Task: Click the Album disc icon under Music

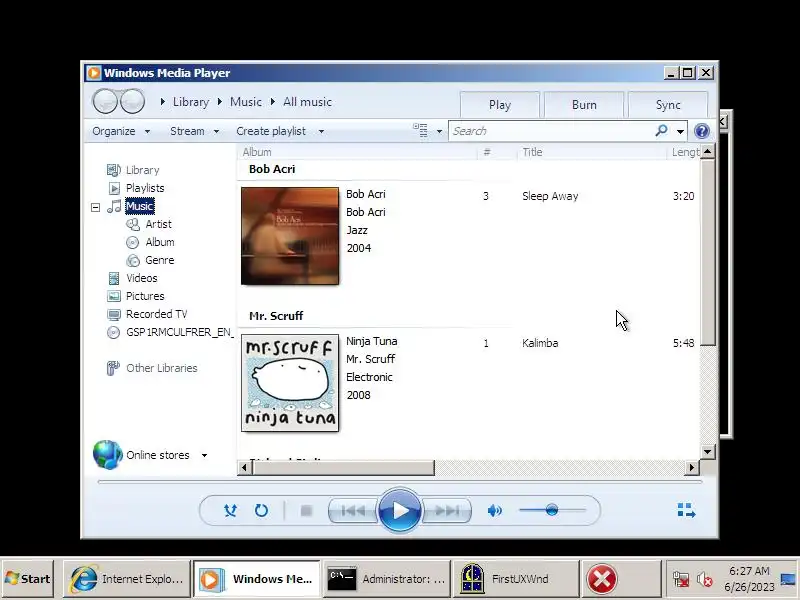Action: click(132, 242)
